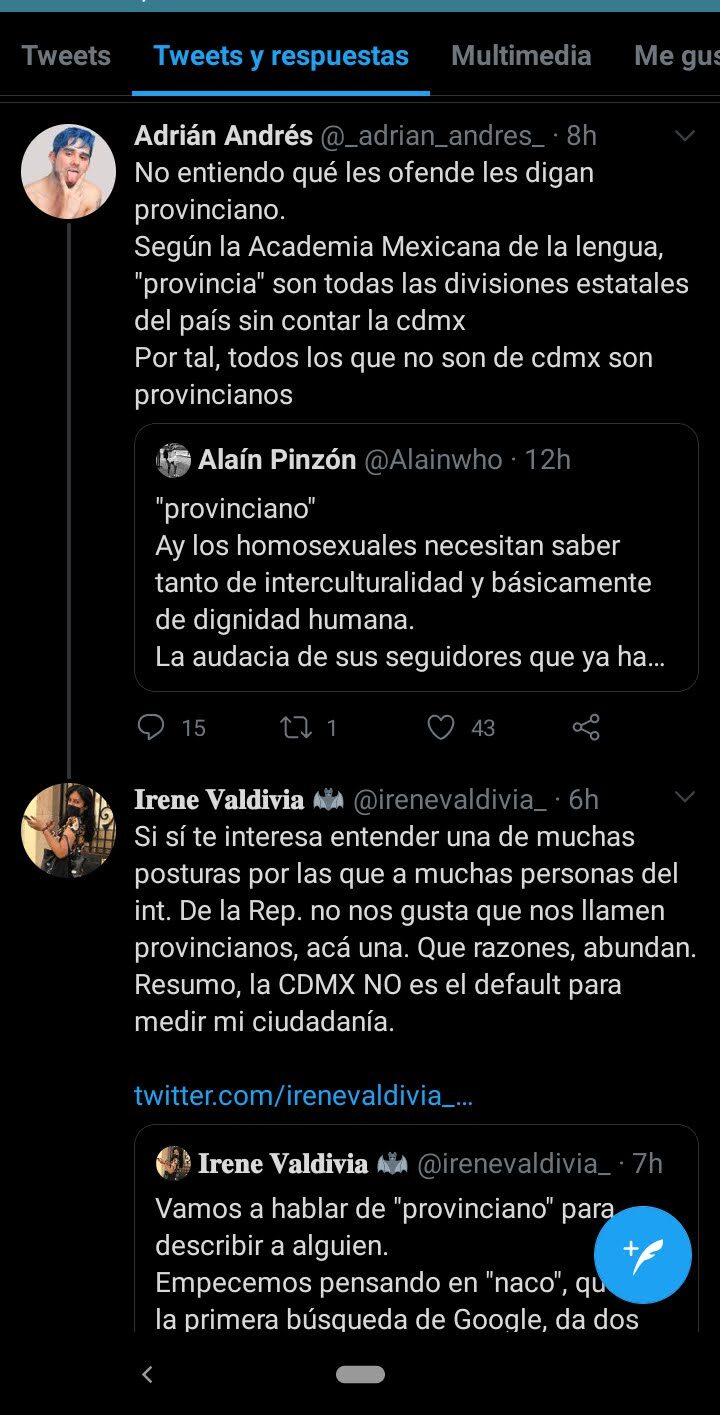The height and width of the screenshot is (1415, 720).
Task: Like Adrián Andrés's tweet
Action: [x=441, y=727]
